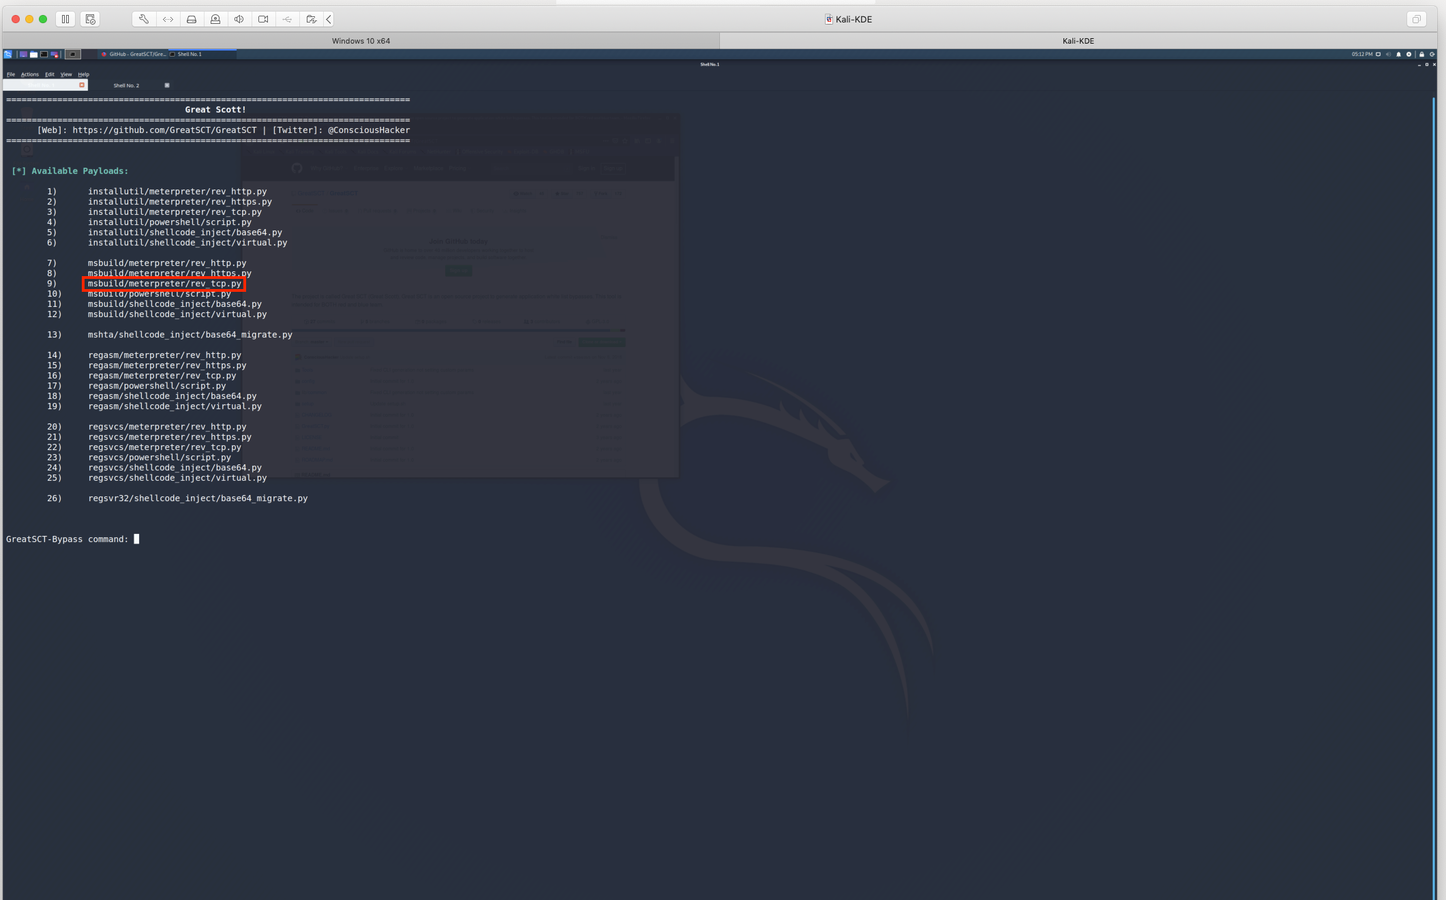
Task: Select line msbuild/shellcode_inject/base64.py
Action: tap(175, 304)
